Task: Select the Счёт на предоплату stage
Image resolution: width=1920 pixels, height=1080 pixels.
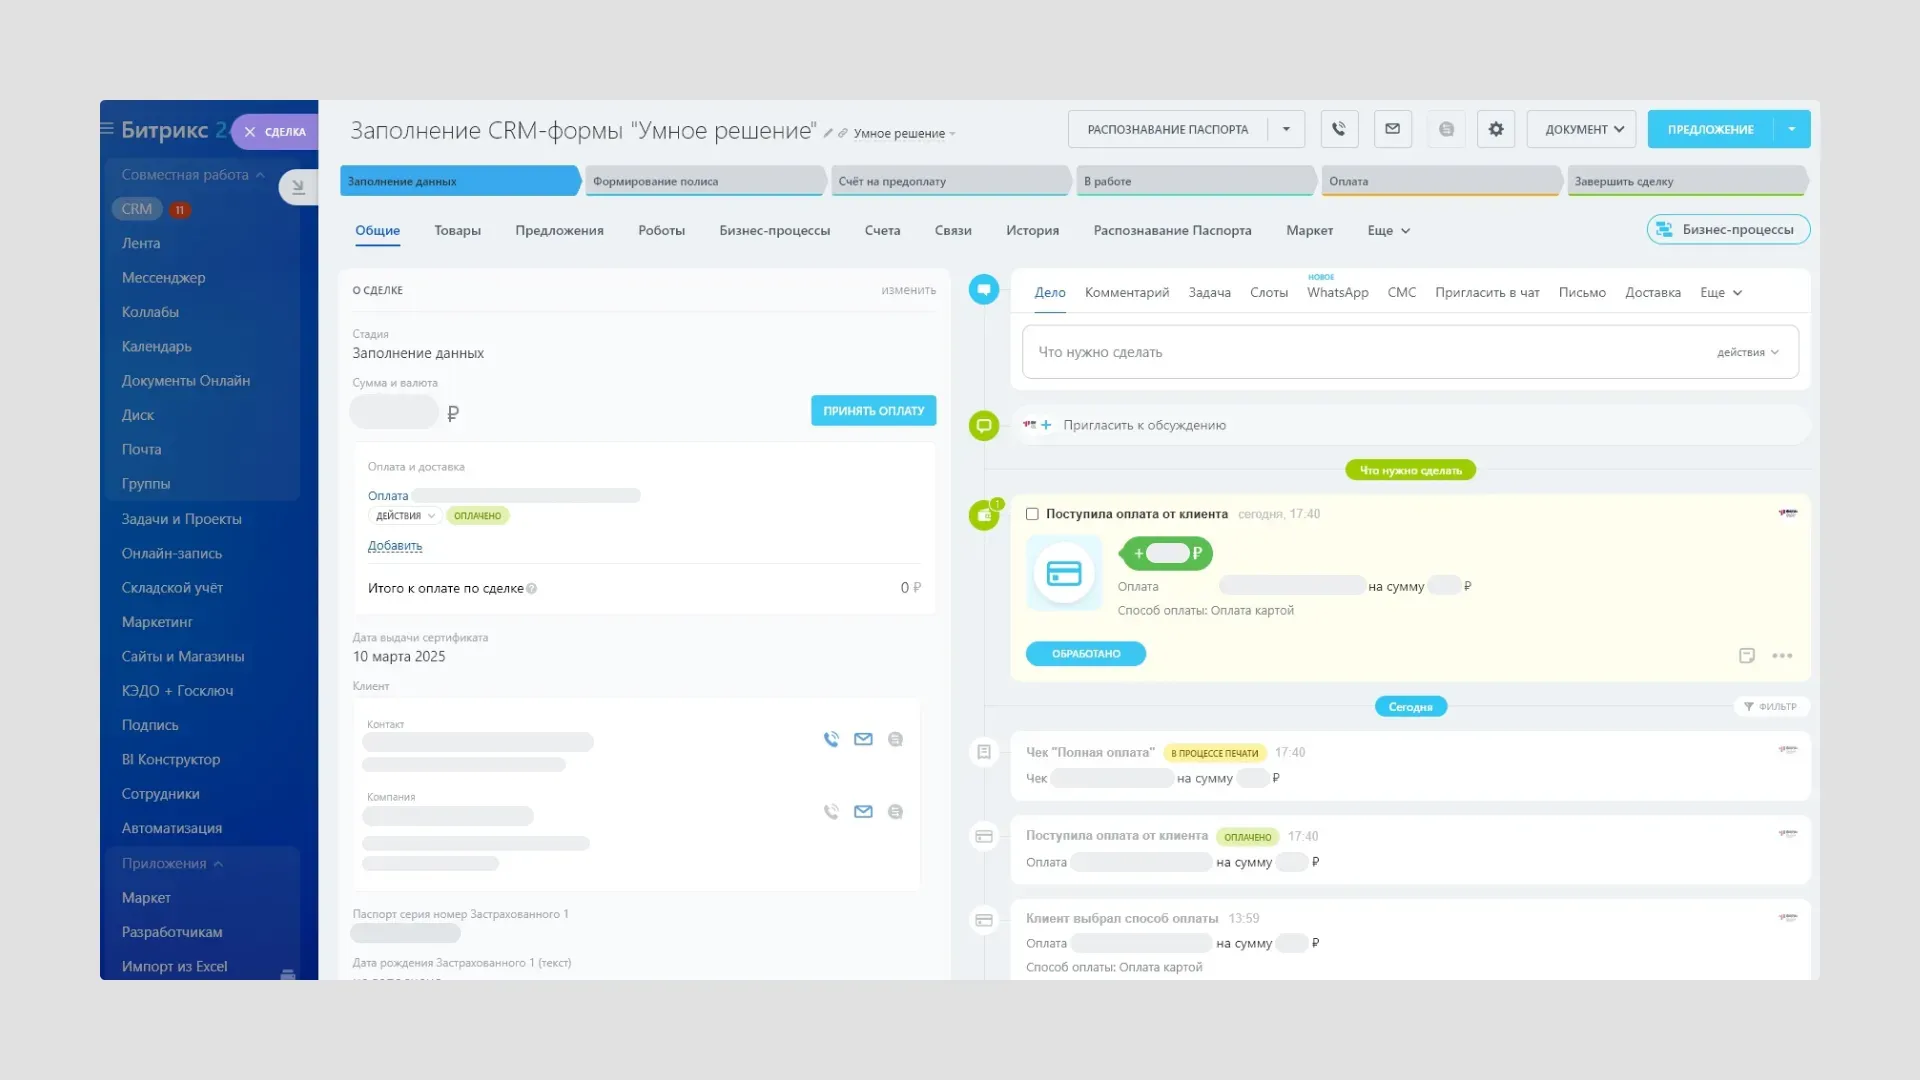Action: click(x=950, y=181)
